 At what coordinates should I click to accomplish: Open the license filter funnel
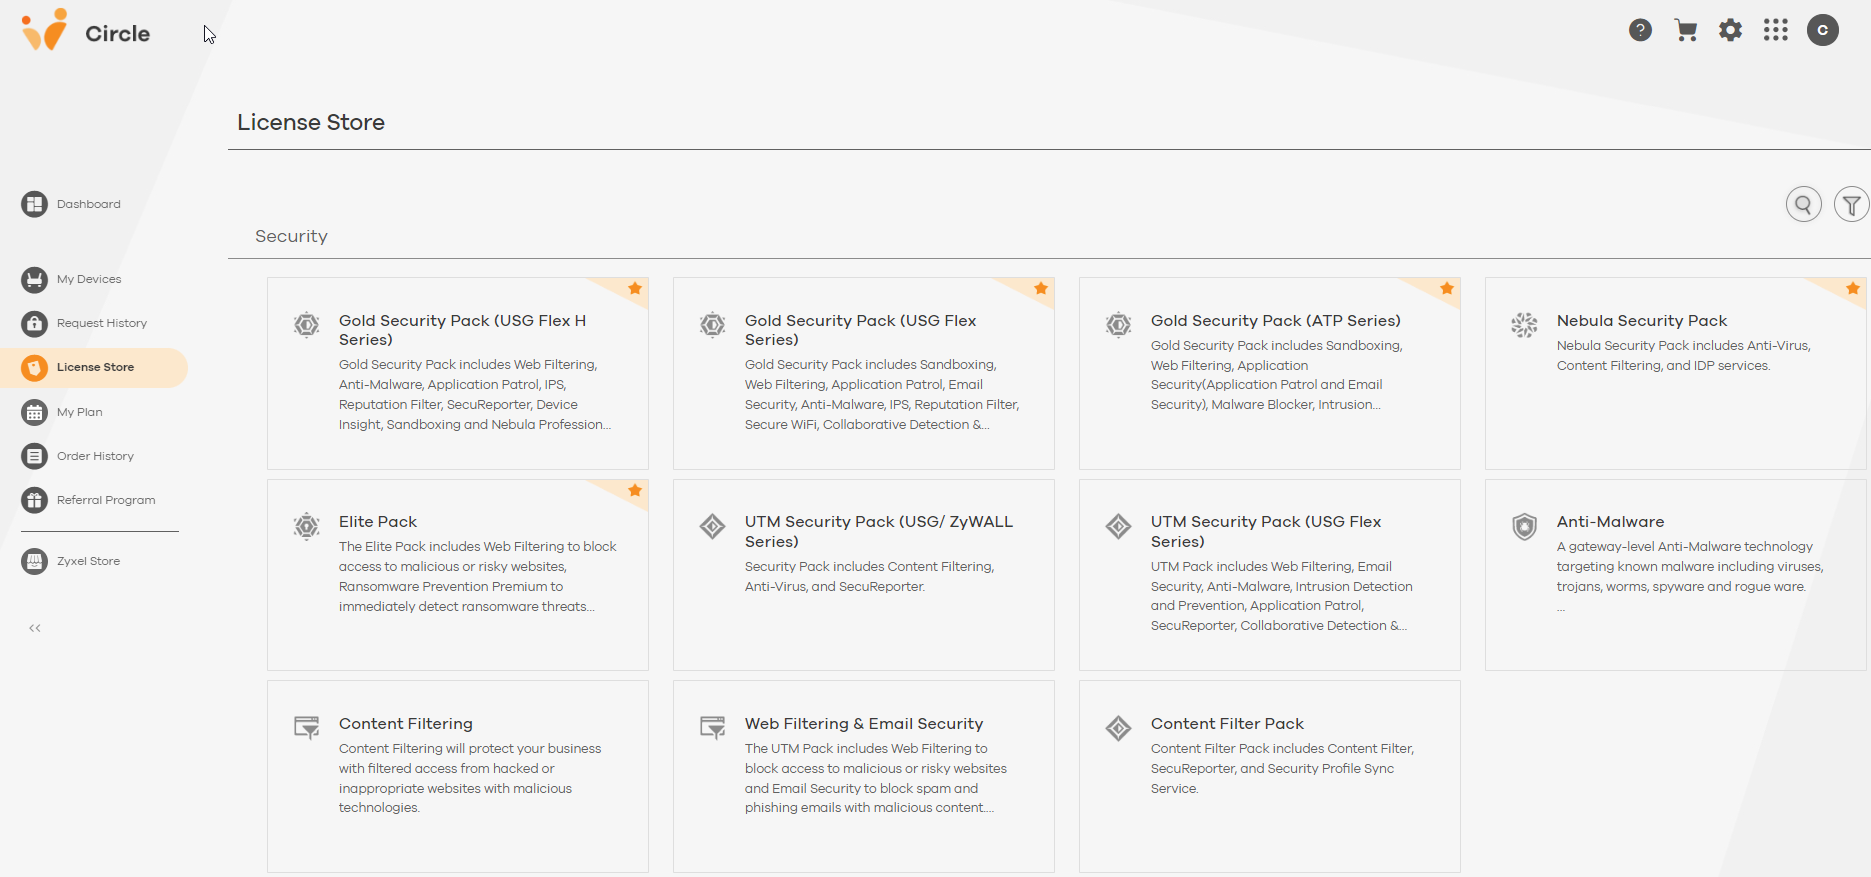pos(1851,205)
